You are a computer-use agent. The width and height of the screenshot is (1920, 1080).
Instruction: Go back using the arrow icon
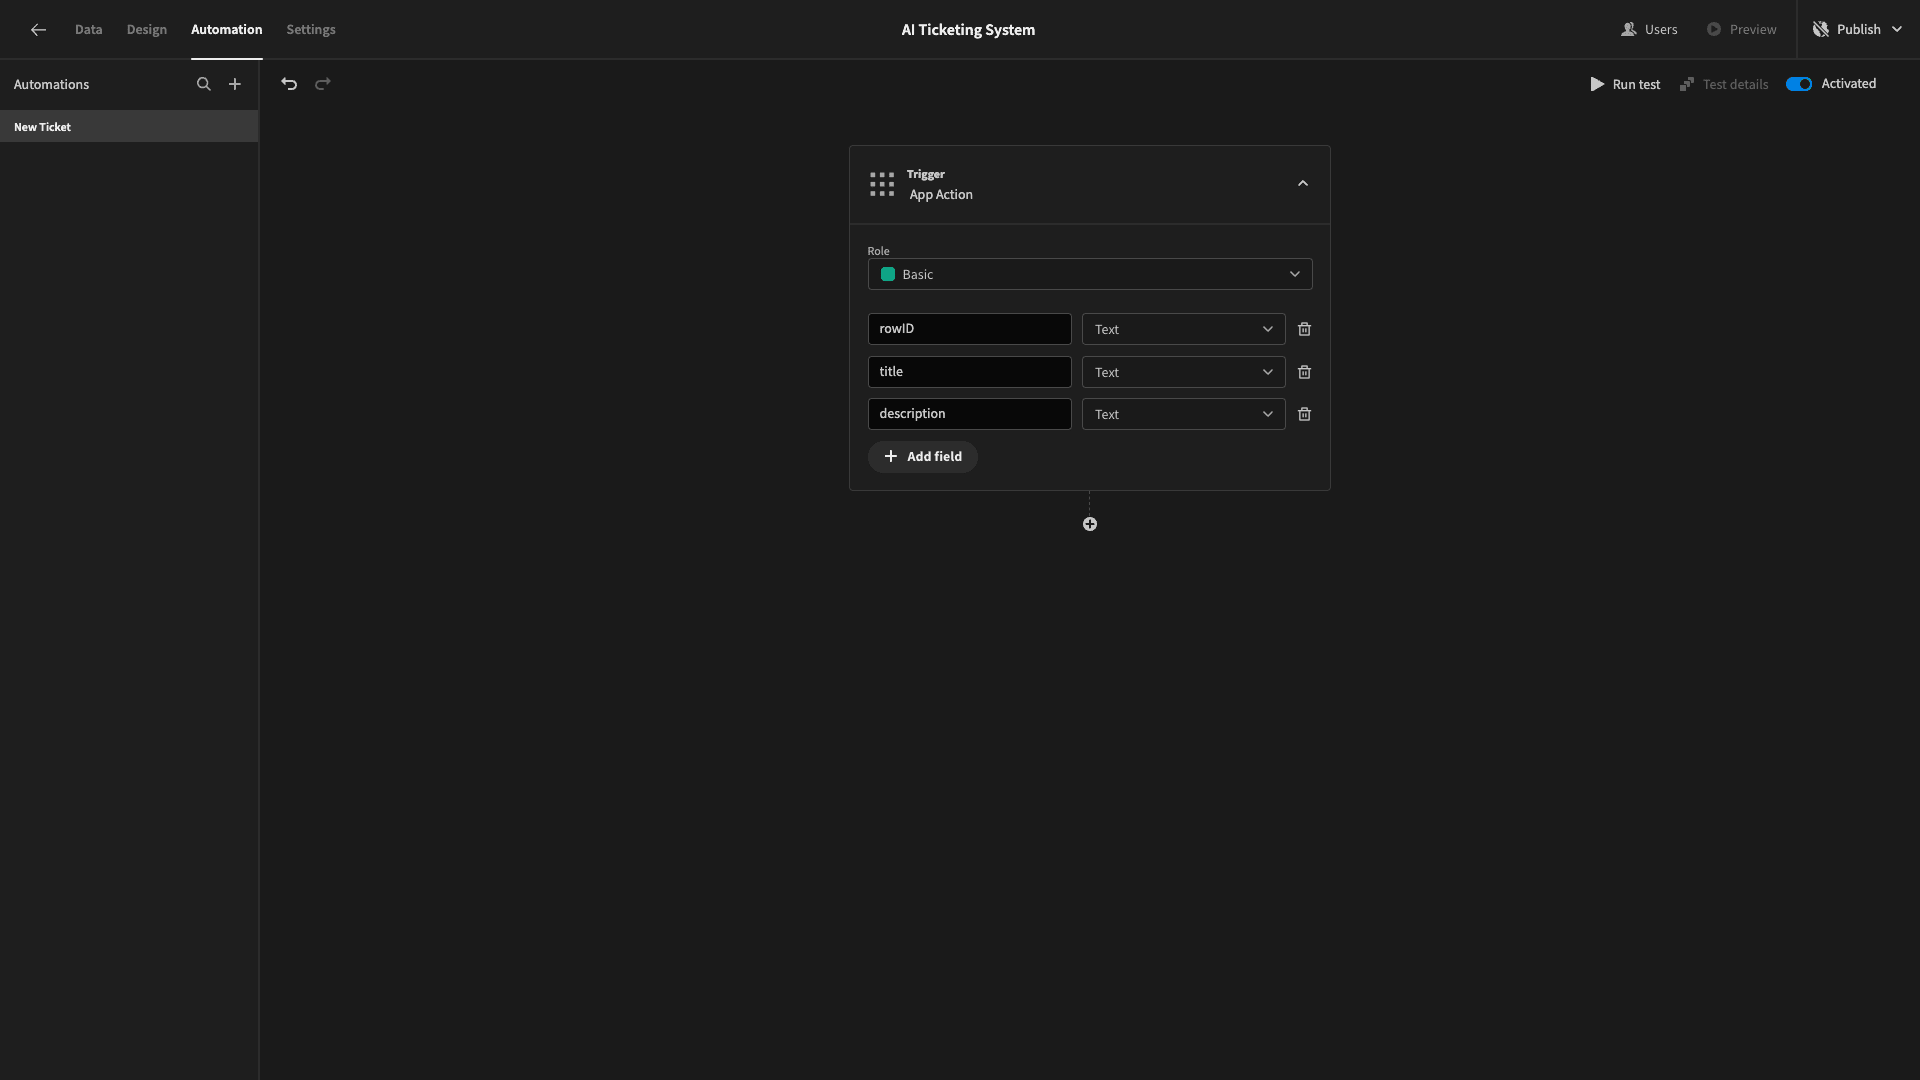38,30
